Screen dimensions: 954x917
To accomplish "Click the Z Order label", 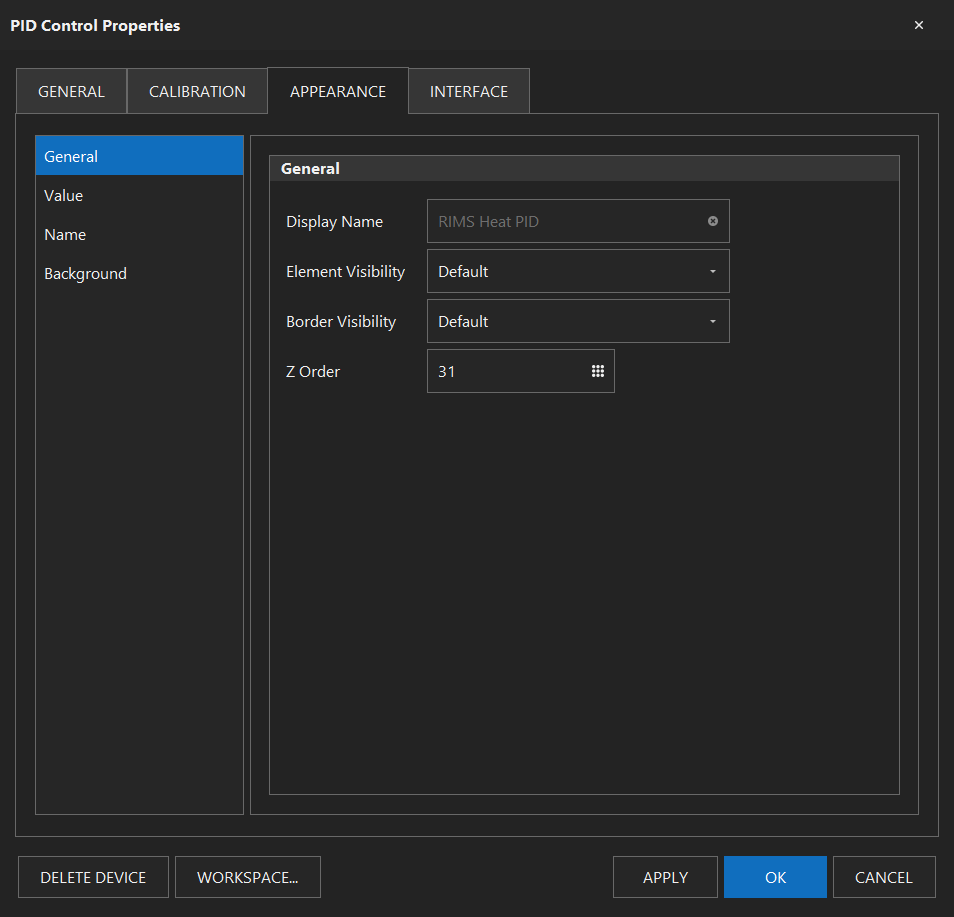I will [313, 371].
